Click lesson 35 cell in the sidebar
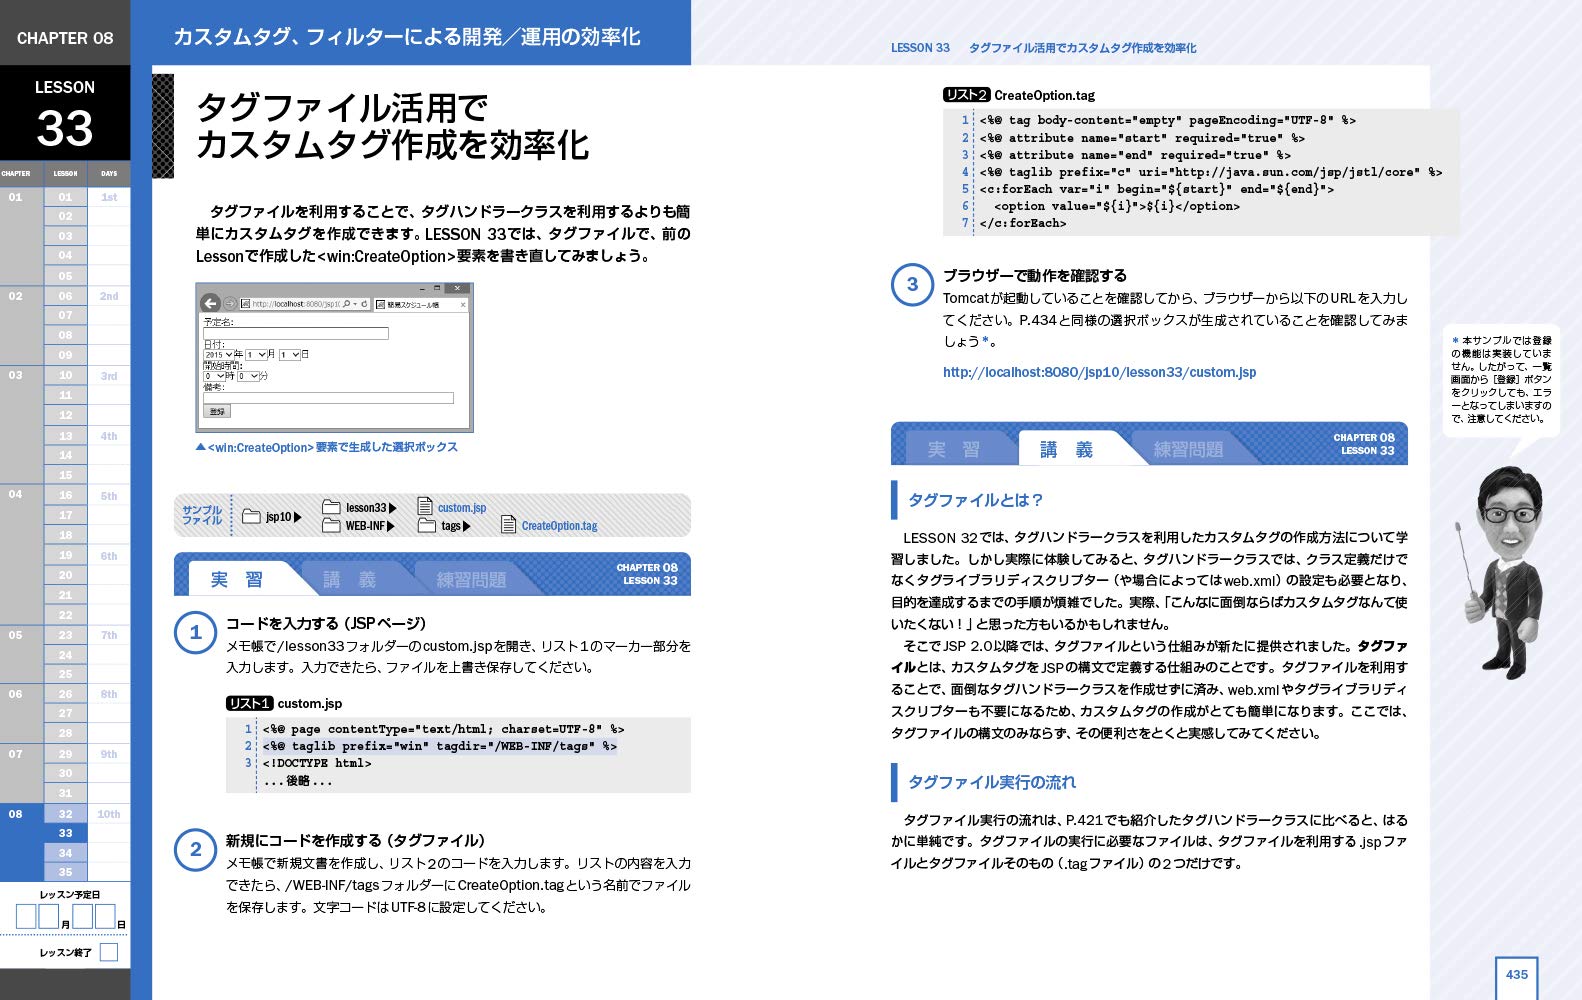 (x=65, y=872)
